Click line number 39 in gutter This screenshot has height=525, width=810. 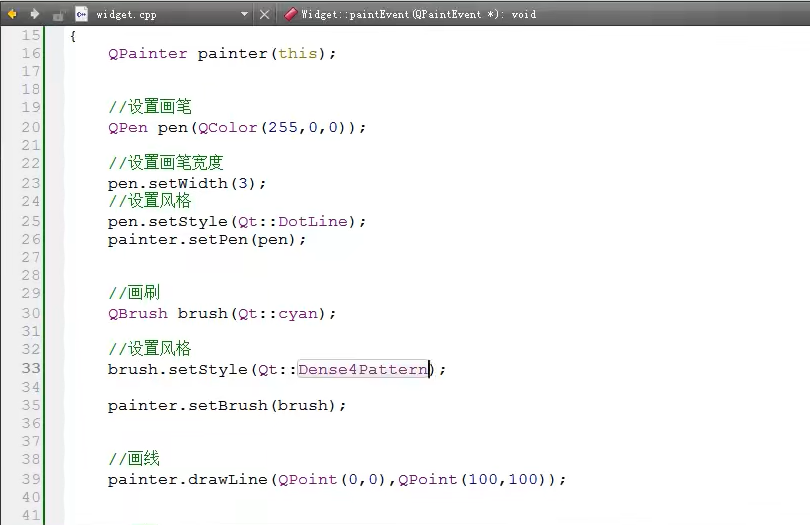point(31,479)
